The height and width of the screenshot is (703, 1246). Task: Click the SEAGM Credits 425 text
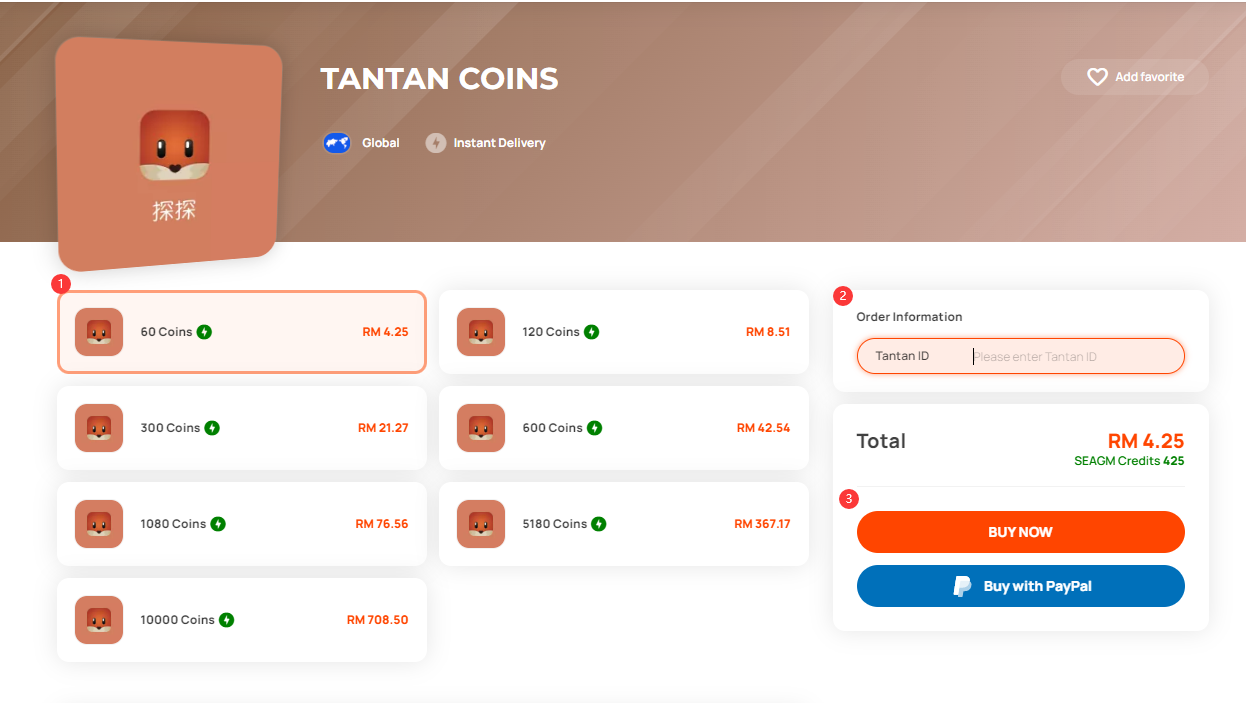[1129, 461]
